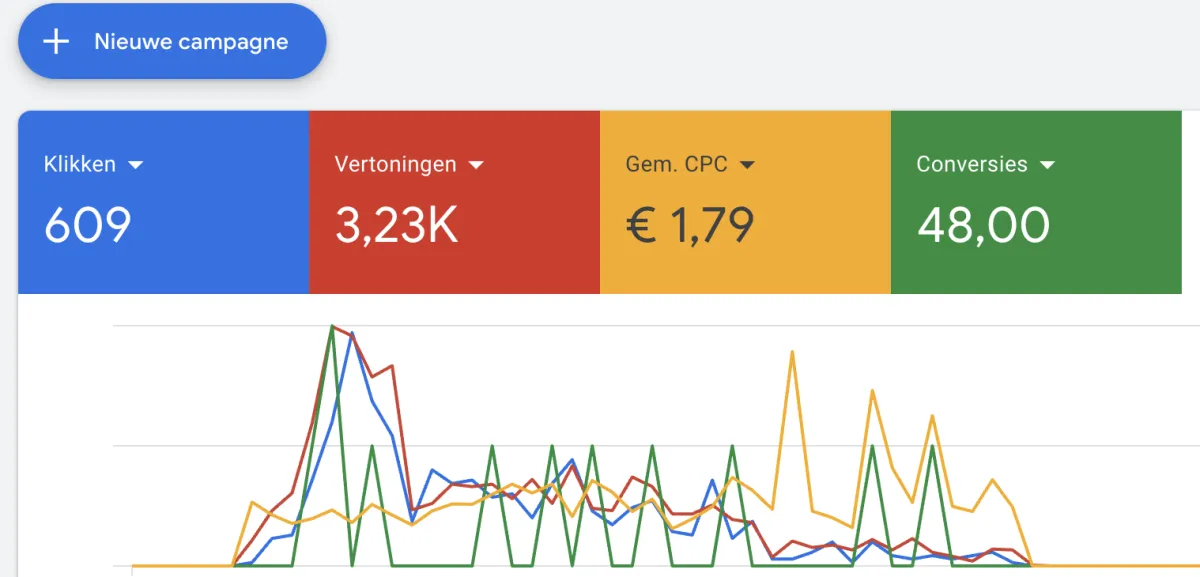
Task: Click the highest green Conversies line peak
Action: 332,327
